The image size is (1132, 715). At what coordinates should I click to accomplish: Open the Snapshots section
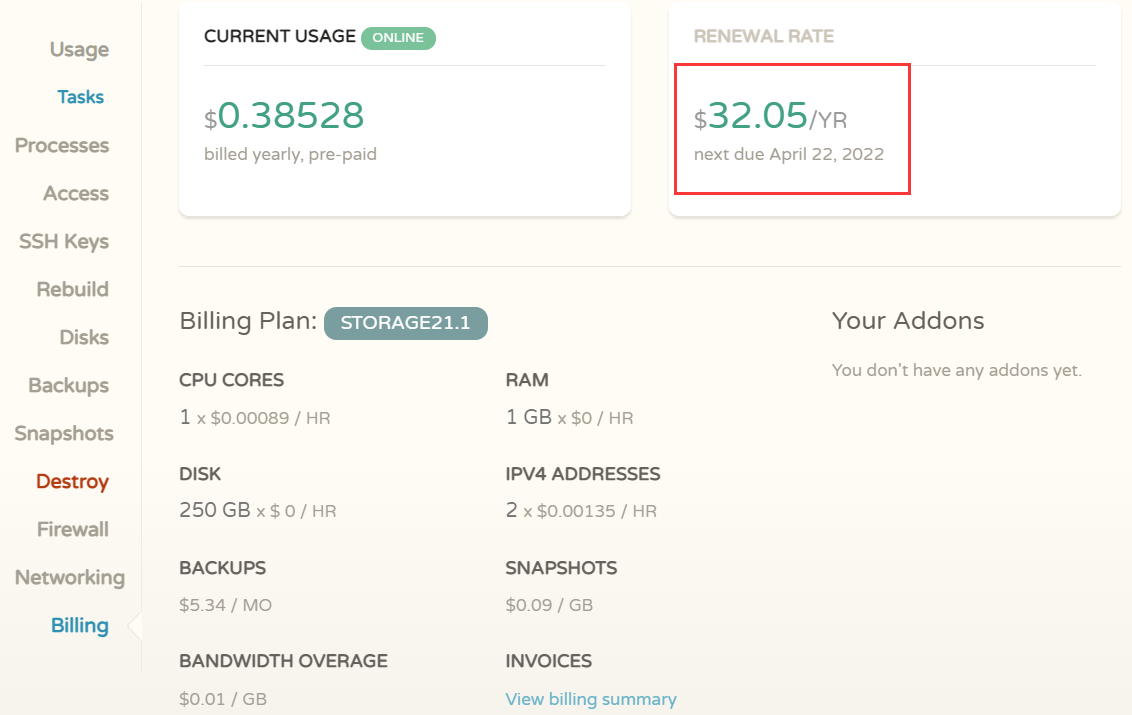tap(64, 433)
